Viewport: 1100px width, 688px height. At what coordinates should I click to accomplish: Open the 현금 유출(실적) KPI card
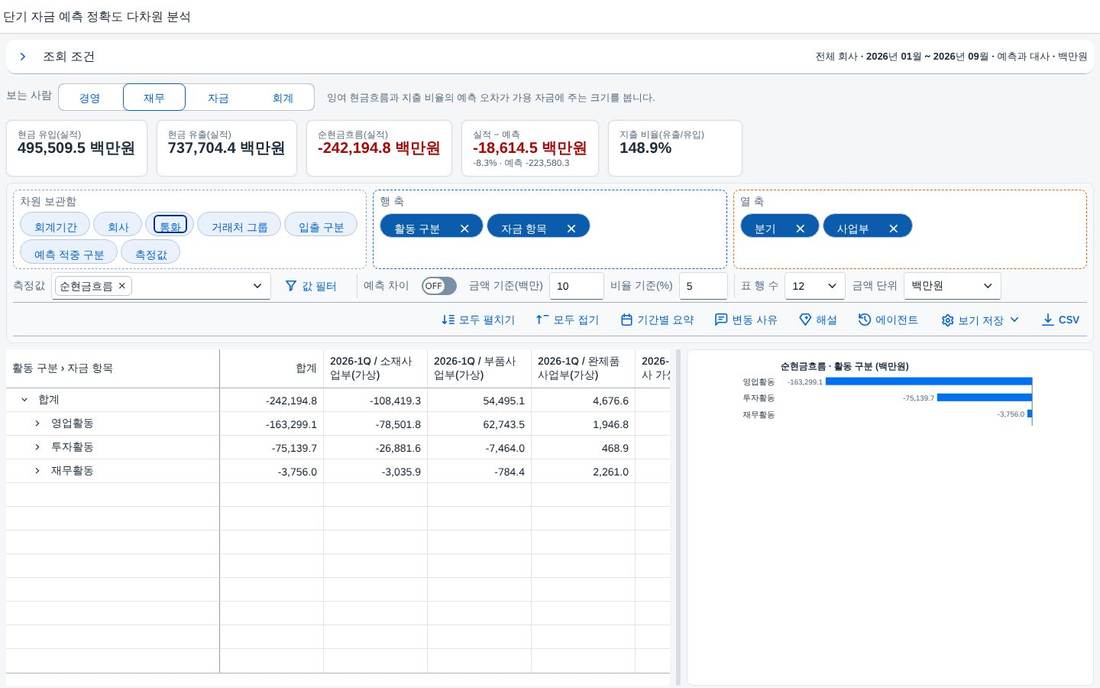[x=227, y=148]
